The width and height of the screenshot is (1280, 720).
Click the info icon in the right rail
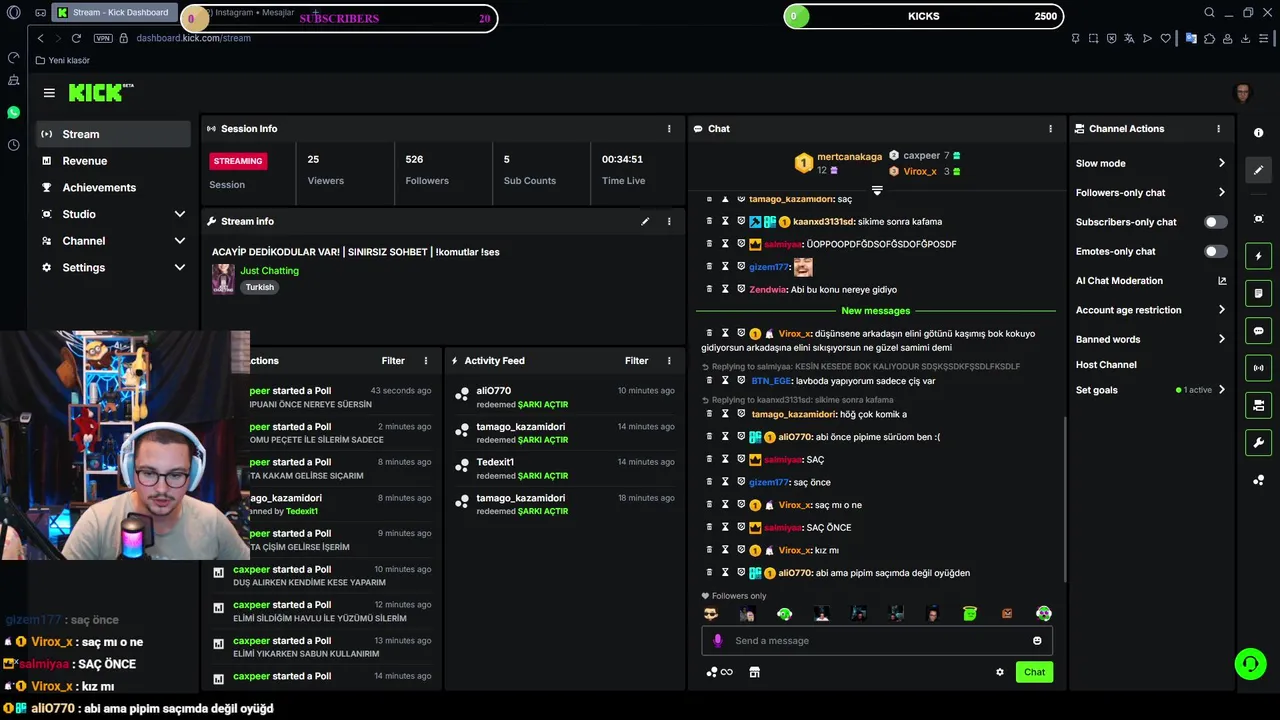pyautogui.click(x=1258, y=134)
